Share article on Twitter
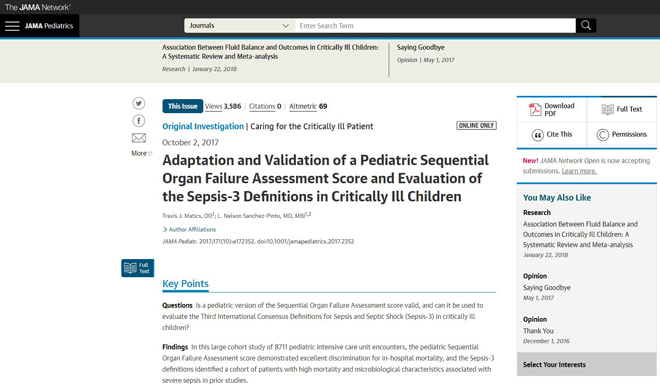The image size is (660, 385). 138,103
